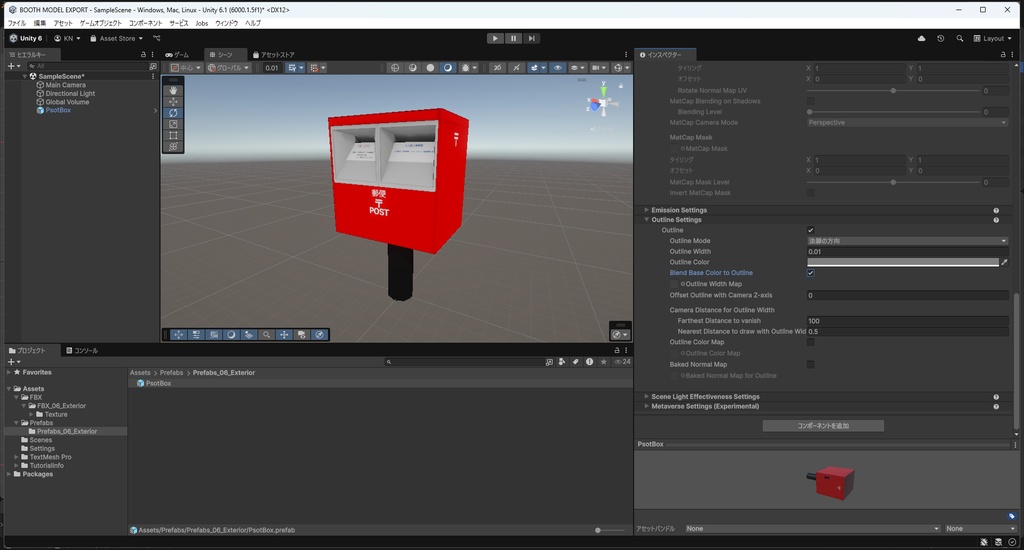Open Outline Mode dropdown

(x=907, y=241)
